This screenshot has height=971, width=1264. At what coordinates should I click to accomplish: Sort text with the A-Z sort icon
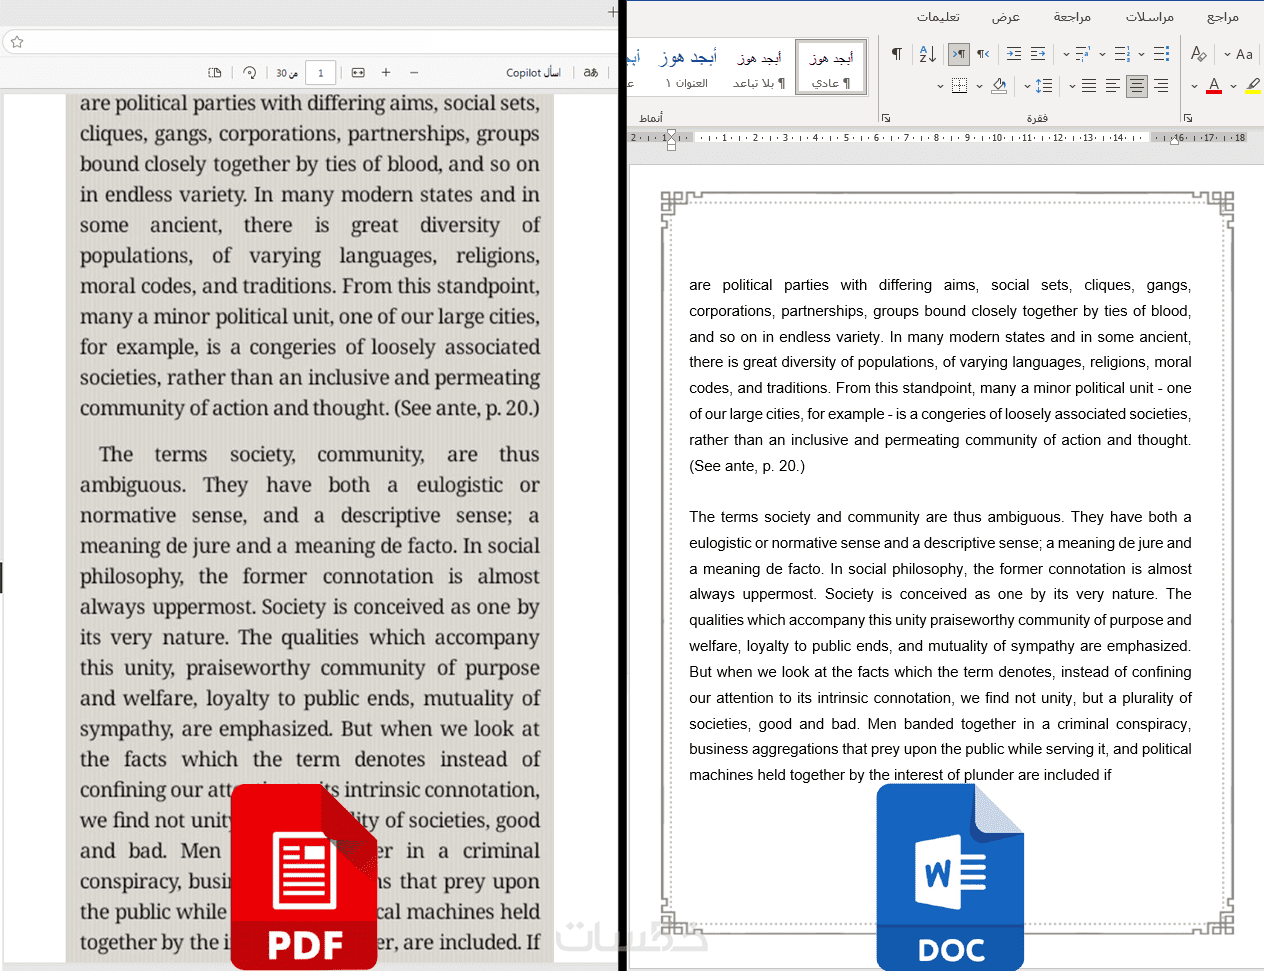coord(927,54)
